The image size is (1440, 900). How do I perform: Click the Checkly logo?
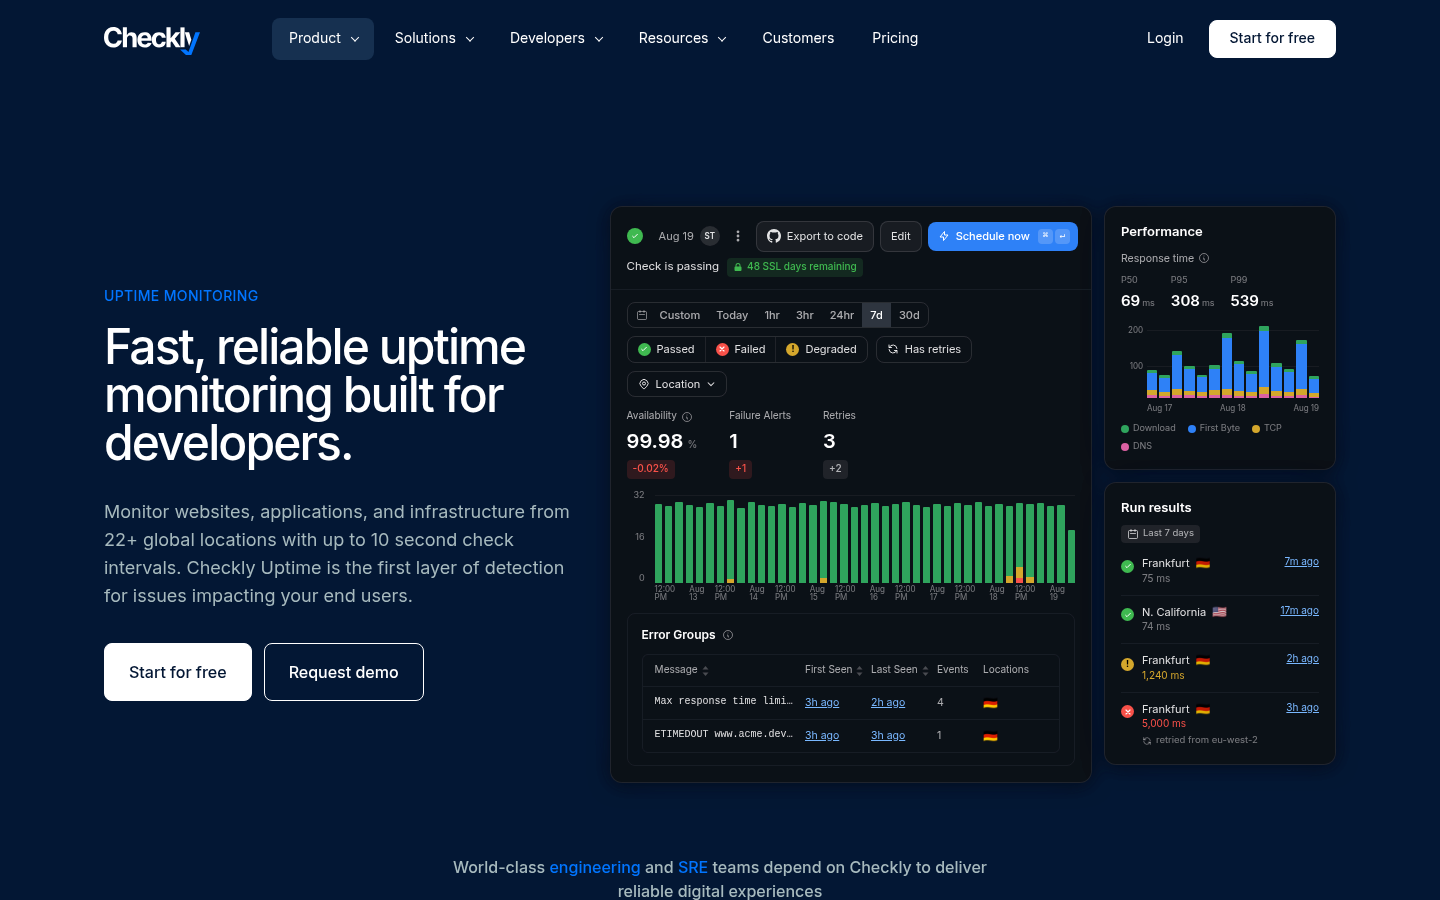click(152, 39)
